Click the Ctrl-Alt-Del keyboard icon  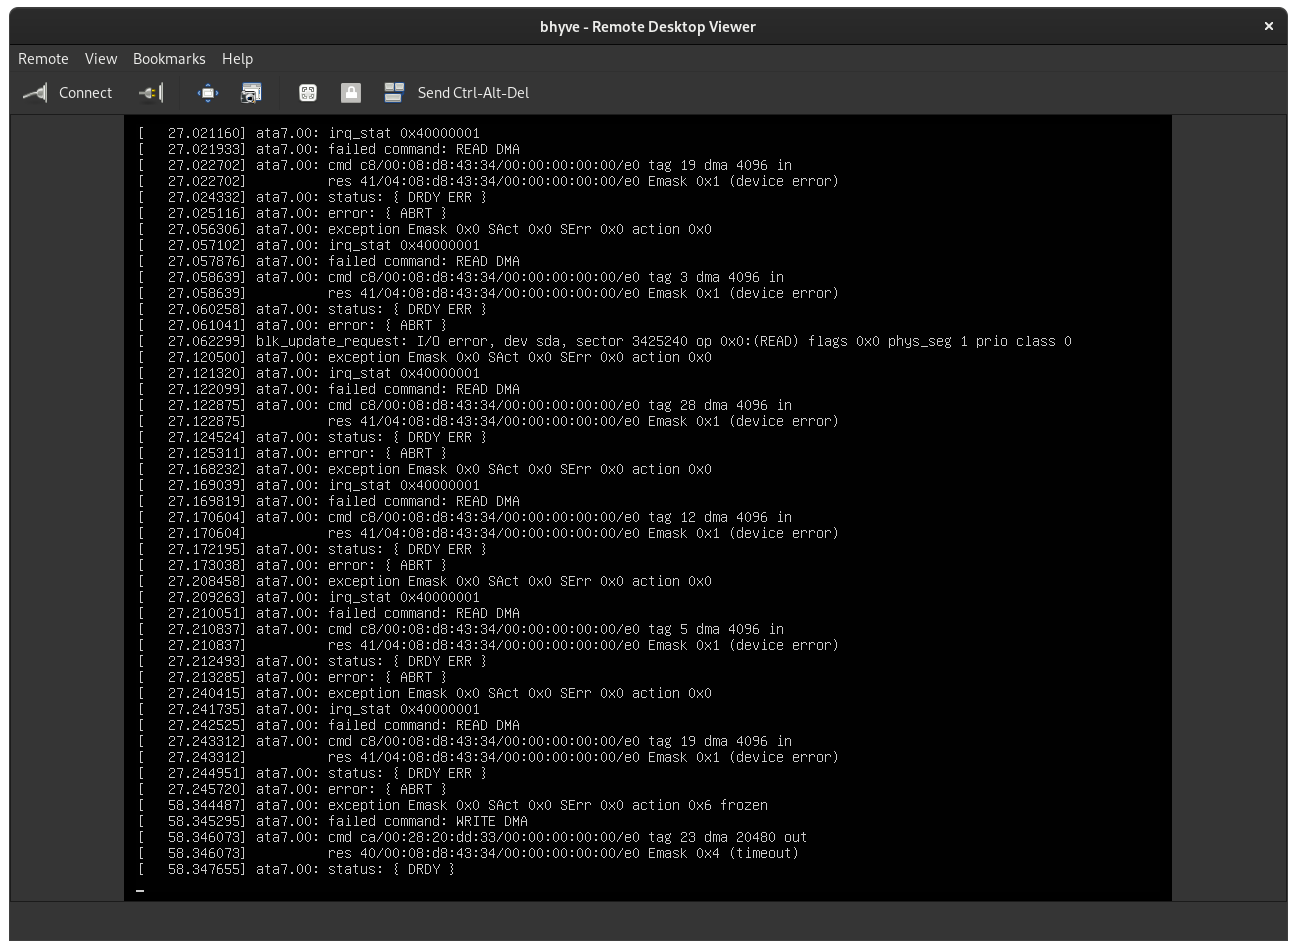(394, 93)
